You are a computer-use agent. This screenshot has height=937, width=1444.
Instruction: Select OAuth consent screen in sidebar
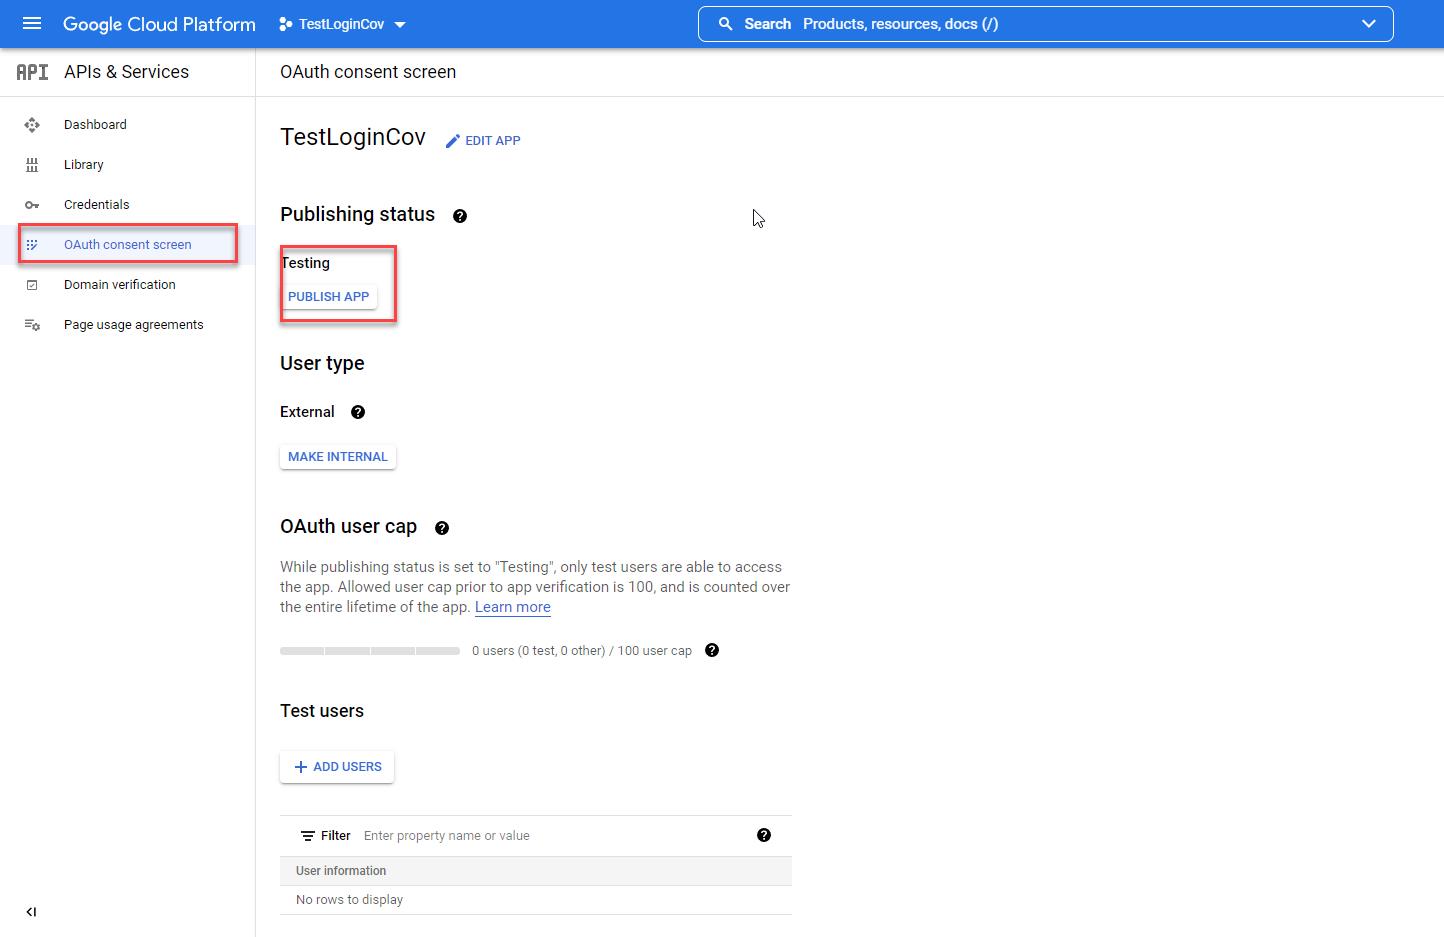(127, 245)
